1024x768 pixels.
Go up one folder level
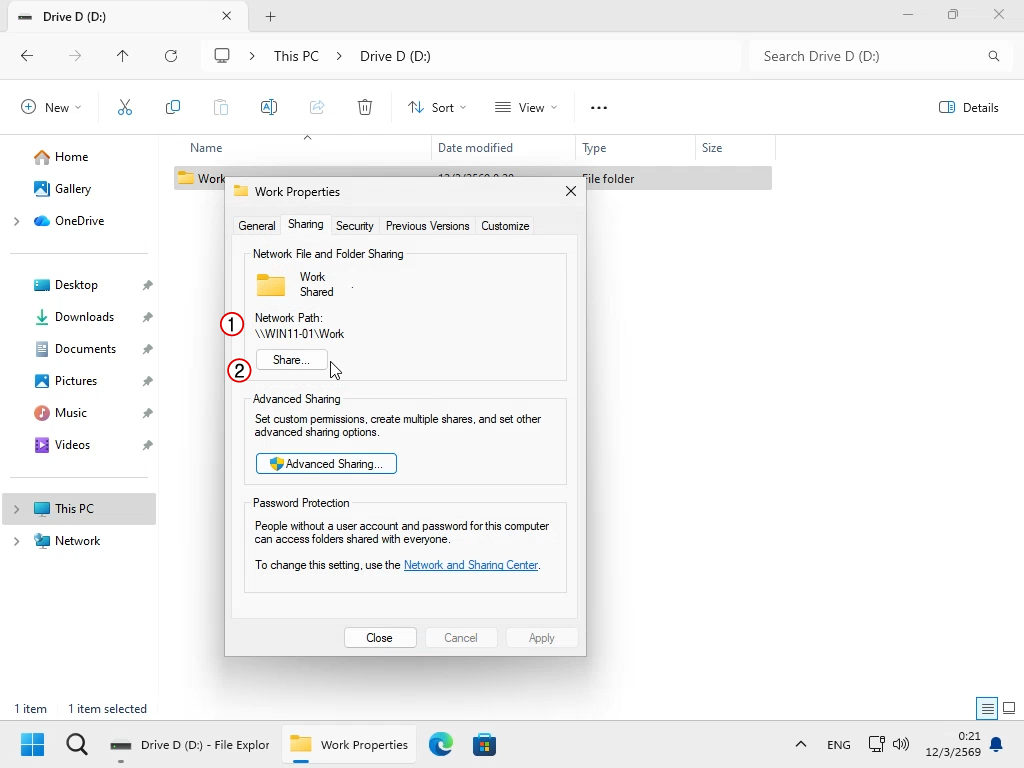coord(123,56)
